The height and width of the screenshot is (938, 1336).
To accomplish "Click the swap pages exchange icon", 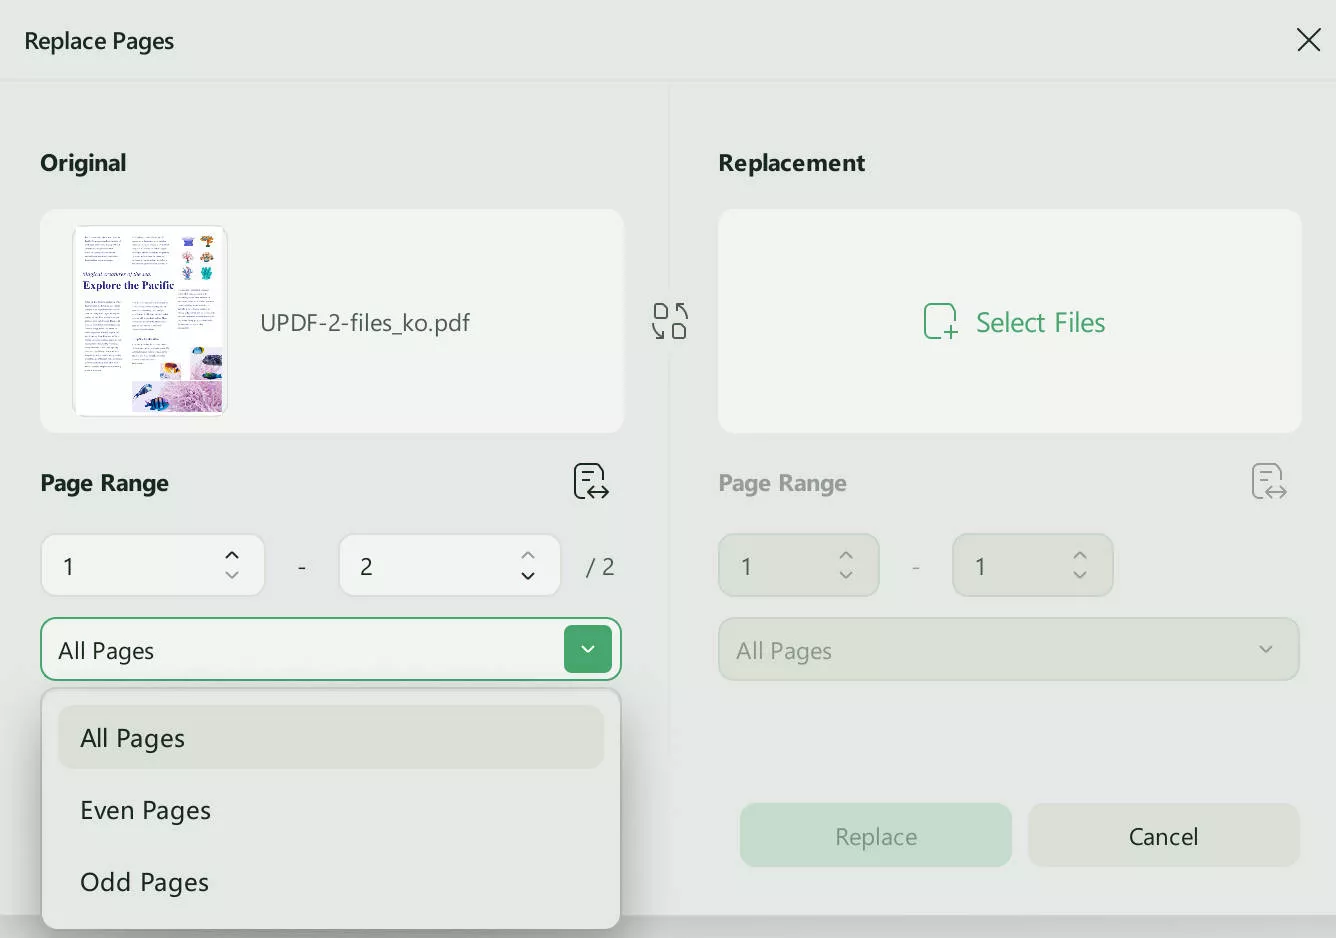I will point(669,321).
